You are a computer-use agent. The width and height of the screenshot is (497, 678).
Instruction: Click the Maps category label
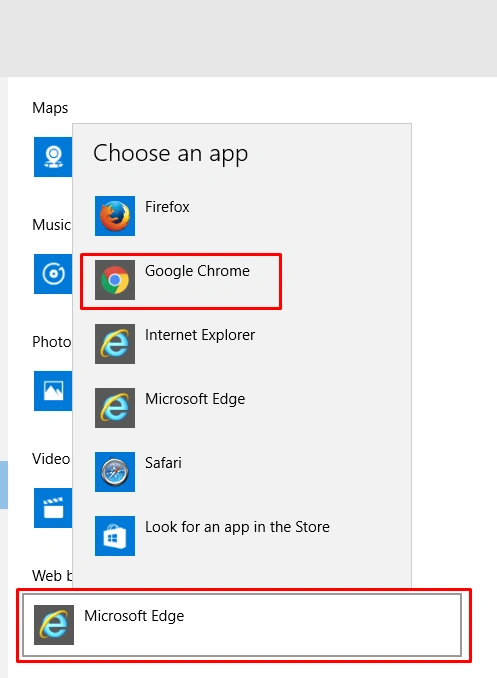(50, 108)
